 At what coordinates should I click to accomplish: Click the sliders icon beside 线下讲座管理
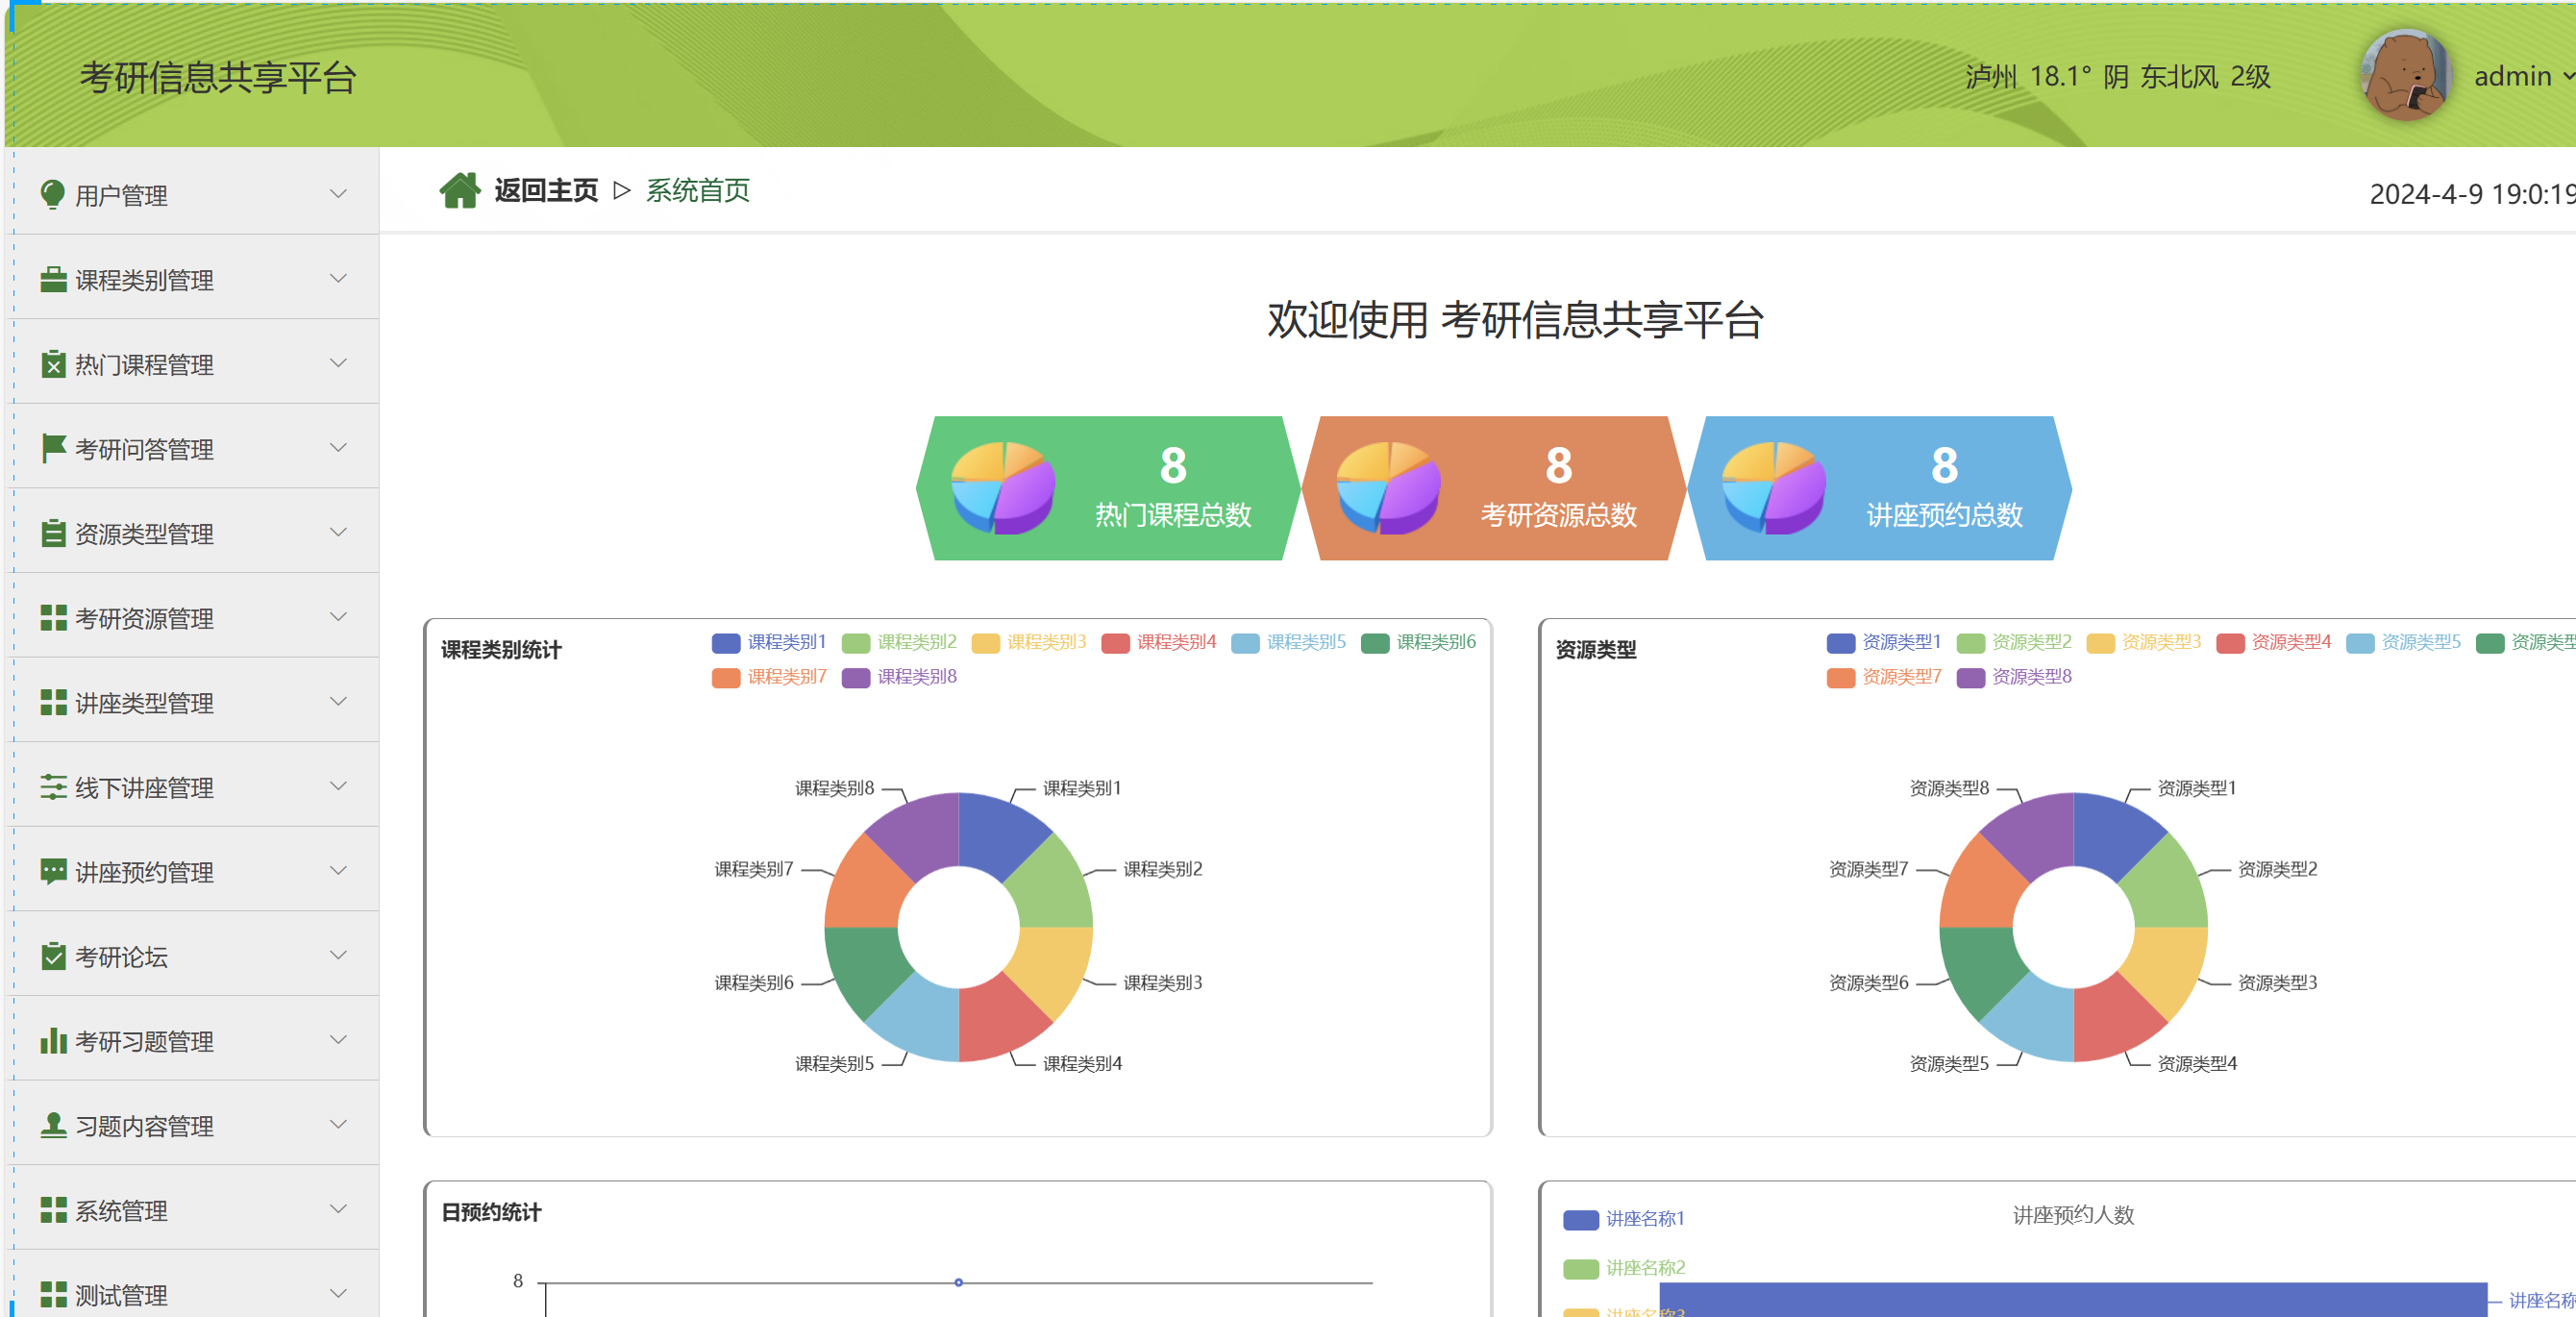[x=53, y=787]
